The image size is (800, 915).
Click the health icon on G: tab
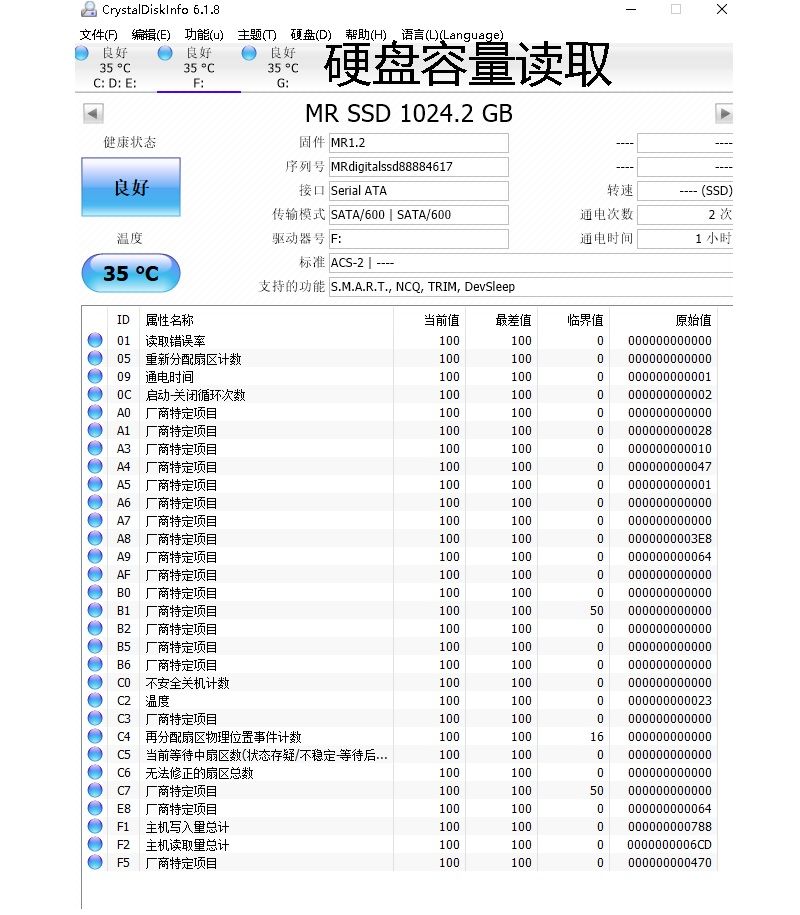249,53
